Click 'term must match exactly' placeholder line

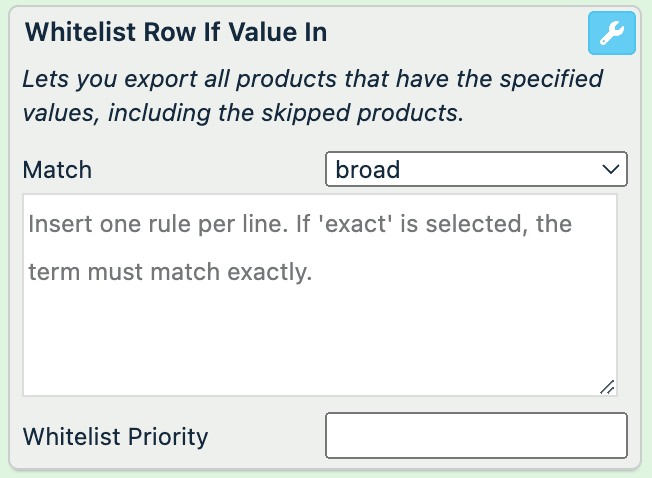(170, 271)
